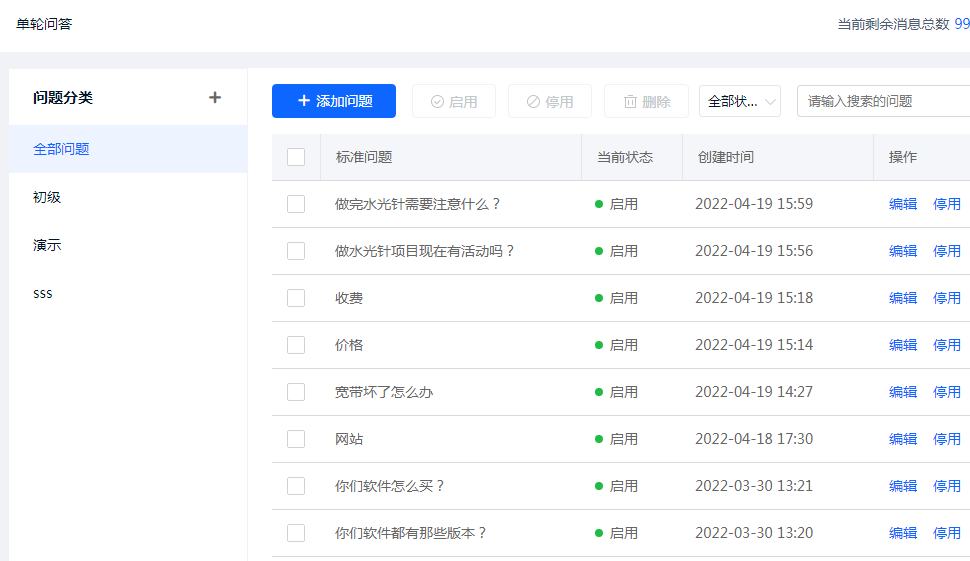
Task: Select 全部问题 category in the sidebar
Action: pos(62,149)
